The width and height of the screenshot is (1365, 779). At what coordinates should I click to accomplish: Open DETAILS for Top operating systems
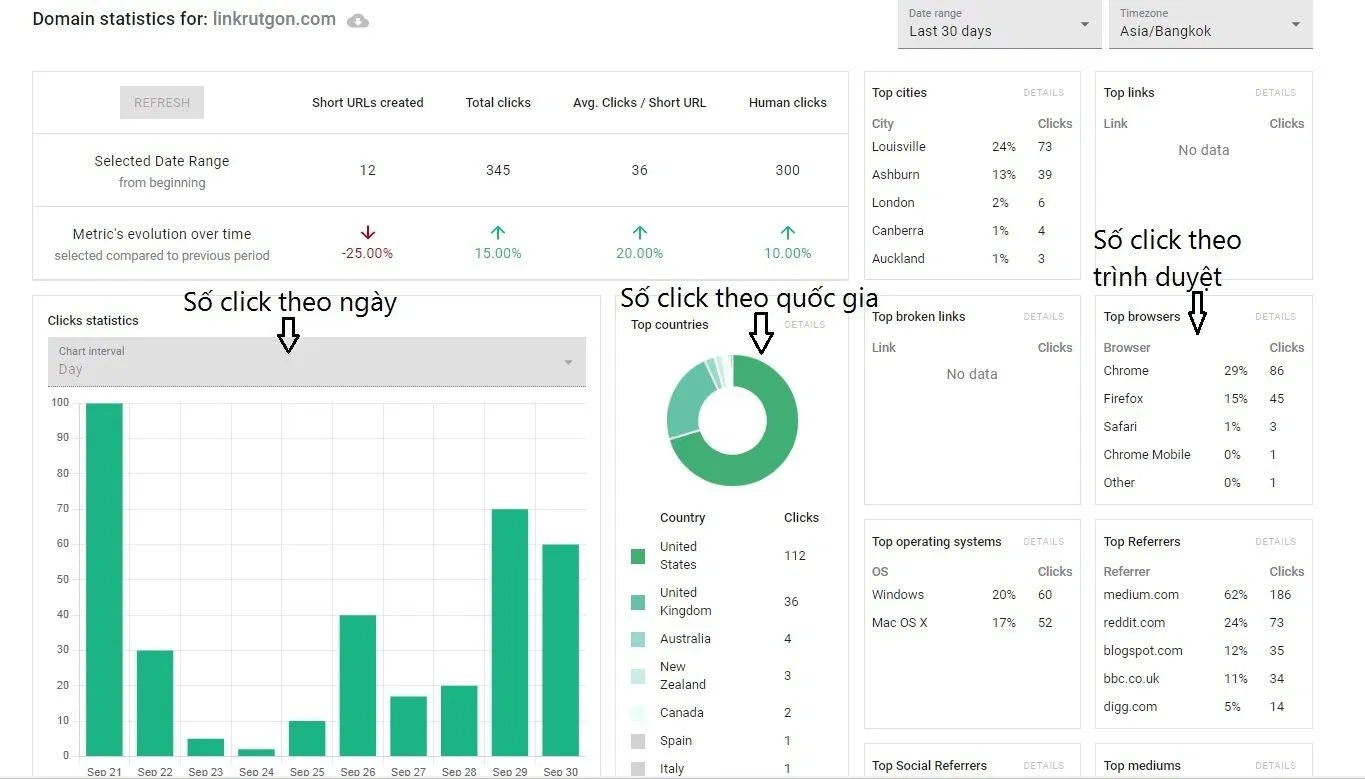(x=1043, y=542)
